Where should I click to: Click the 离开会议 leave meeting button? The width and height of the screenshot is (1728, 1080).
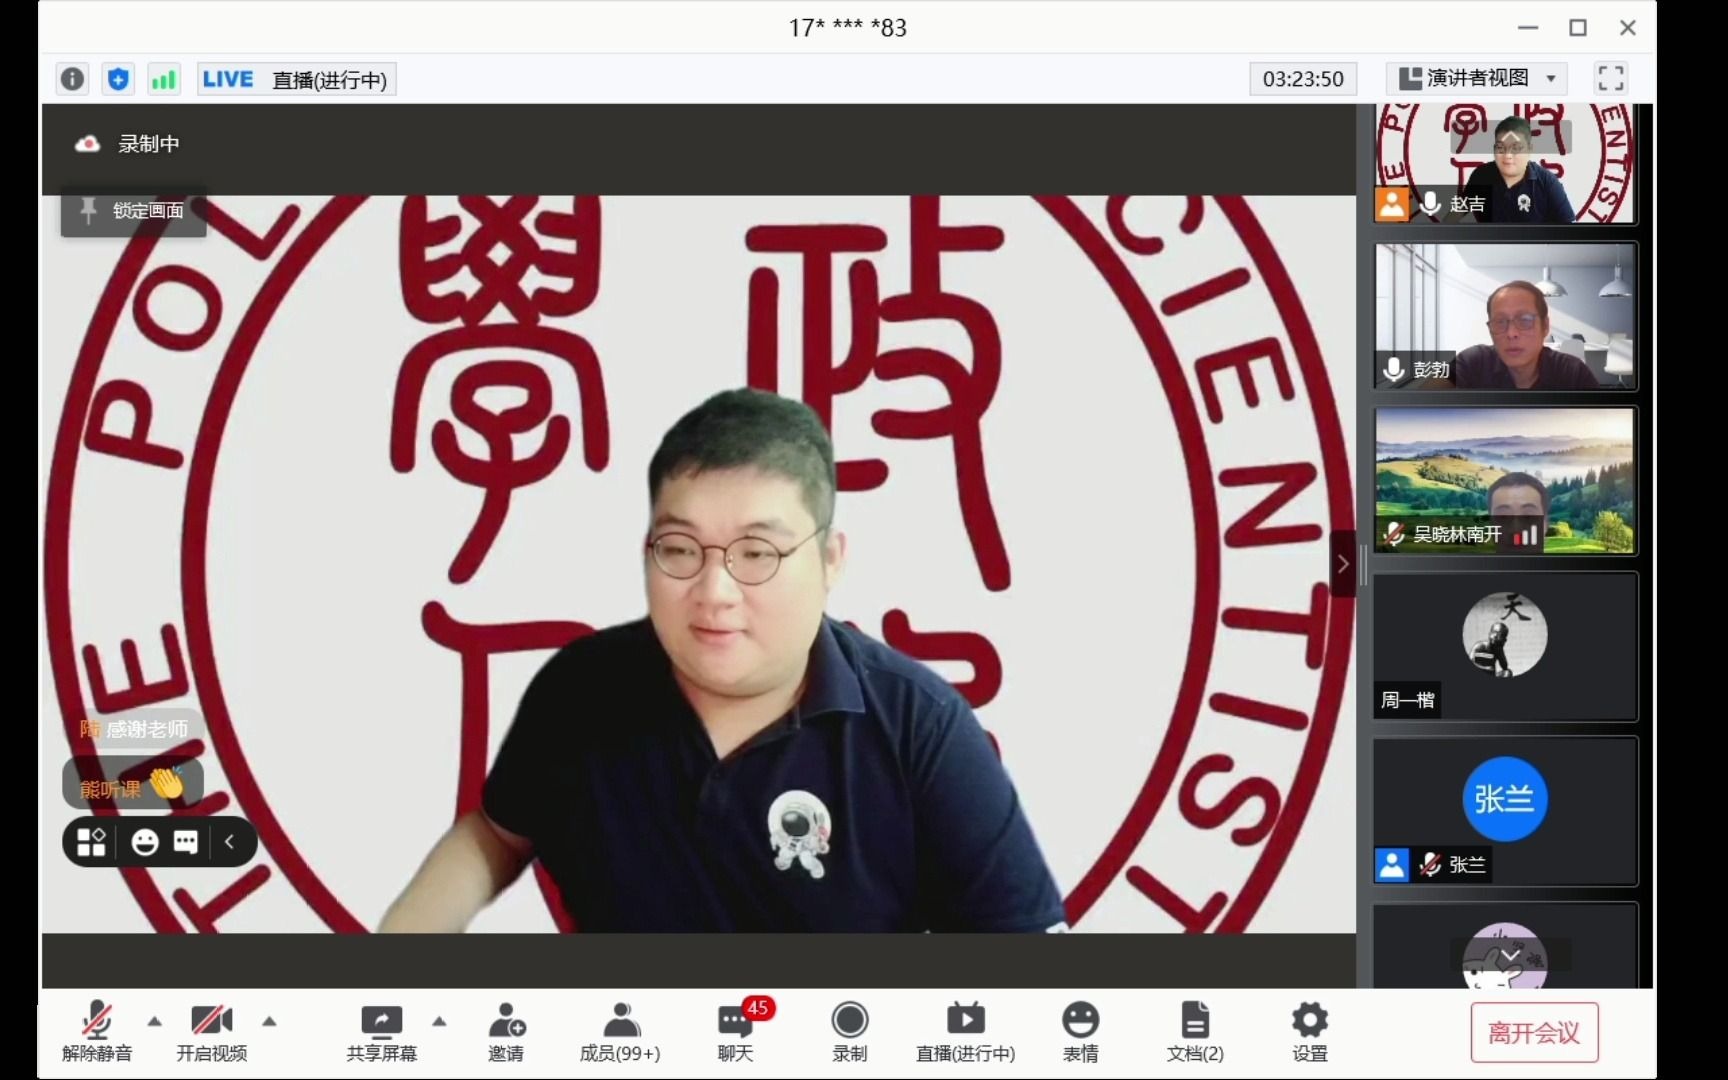1534,1032
